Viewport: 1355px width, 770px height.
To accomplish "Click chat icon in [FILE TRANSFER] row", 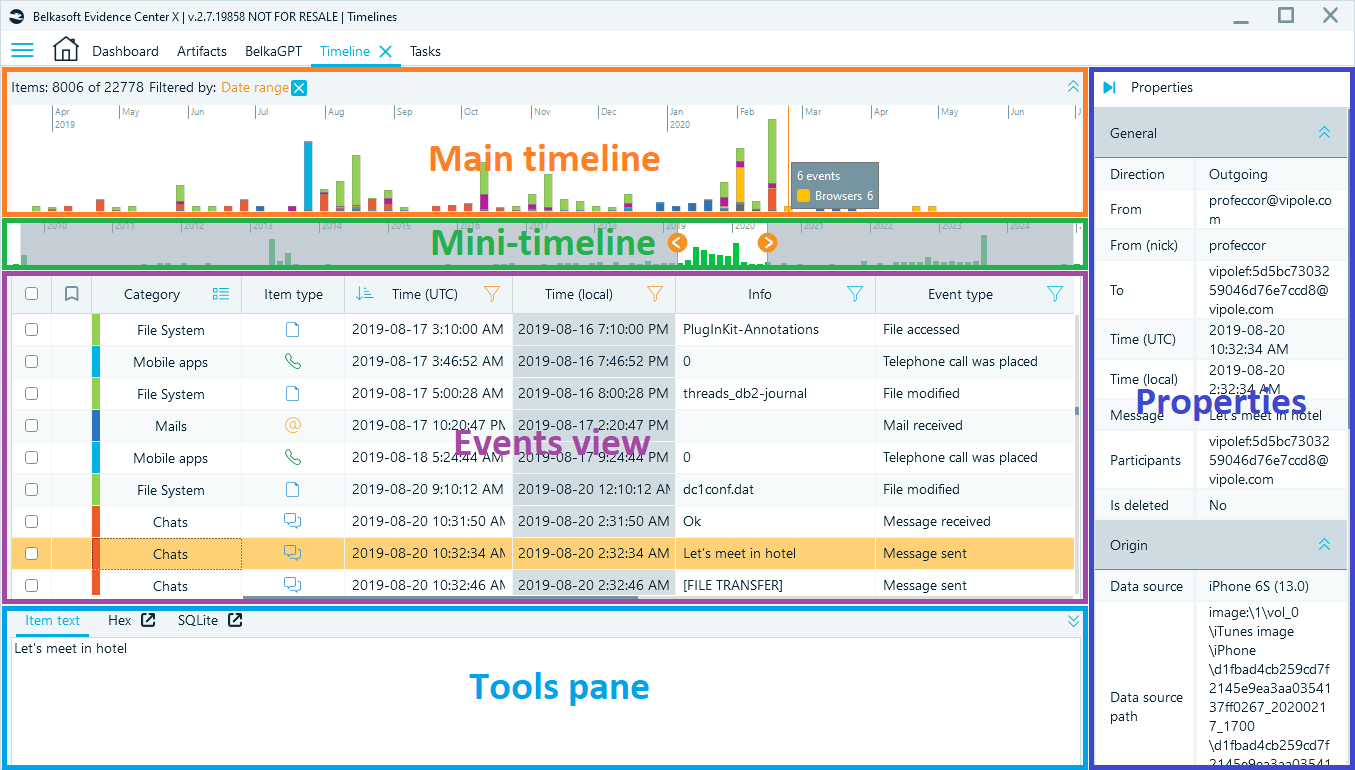I will coord(293,586).
